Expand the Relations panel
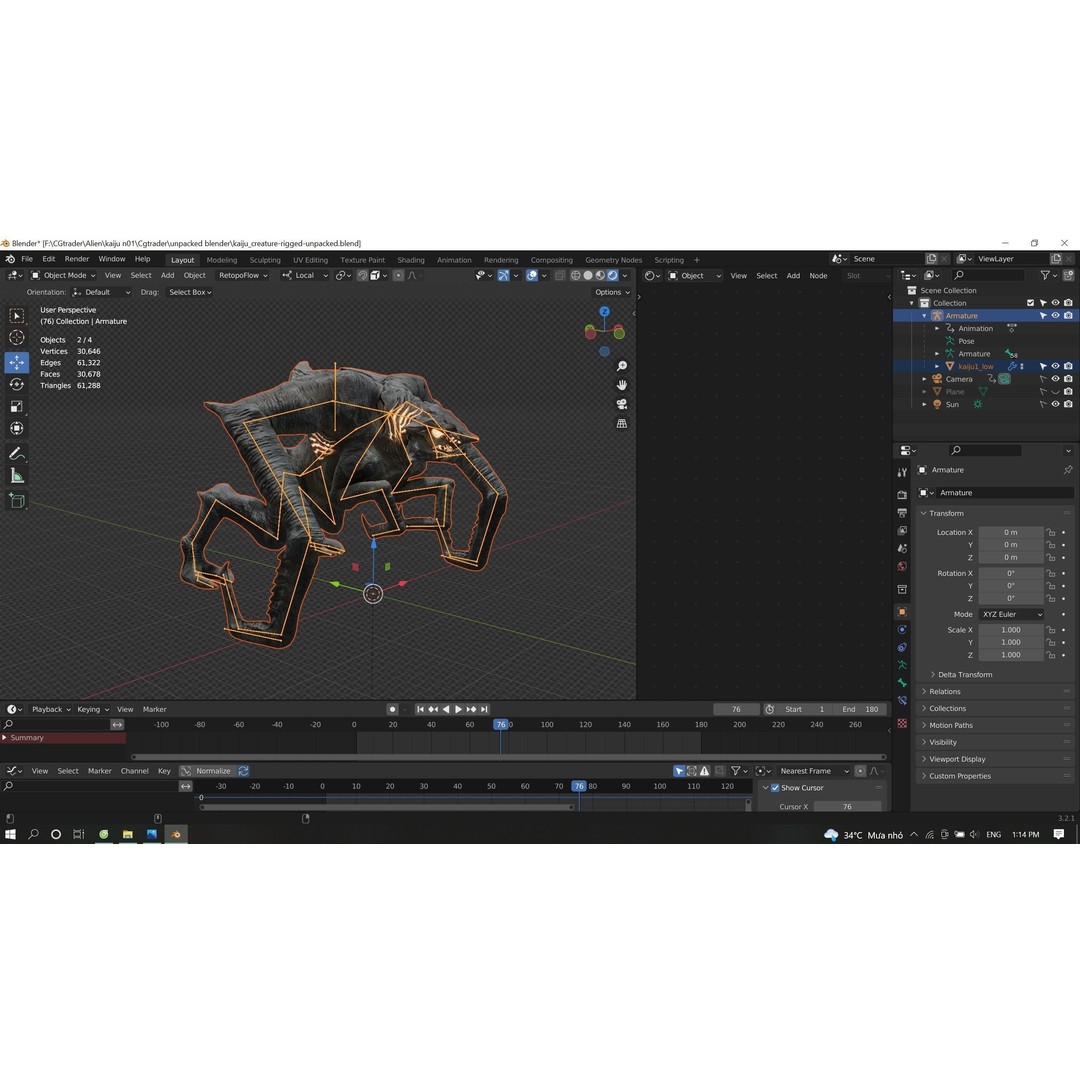 coord(944,692)
